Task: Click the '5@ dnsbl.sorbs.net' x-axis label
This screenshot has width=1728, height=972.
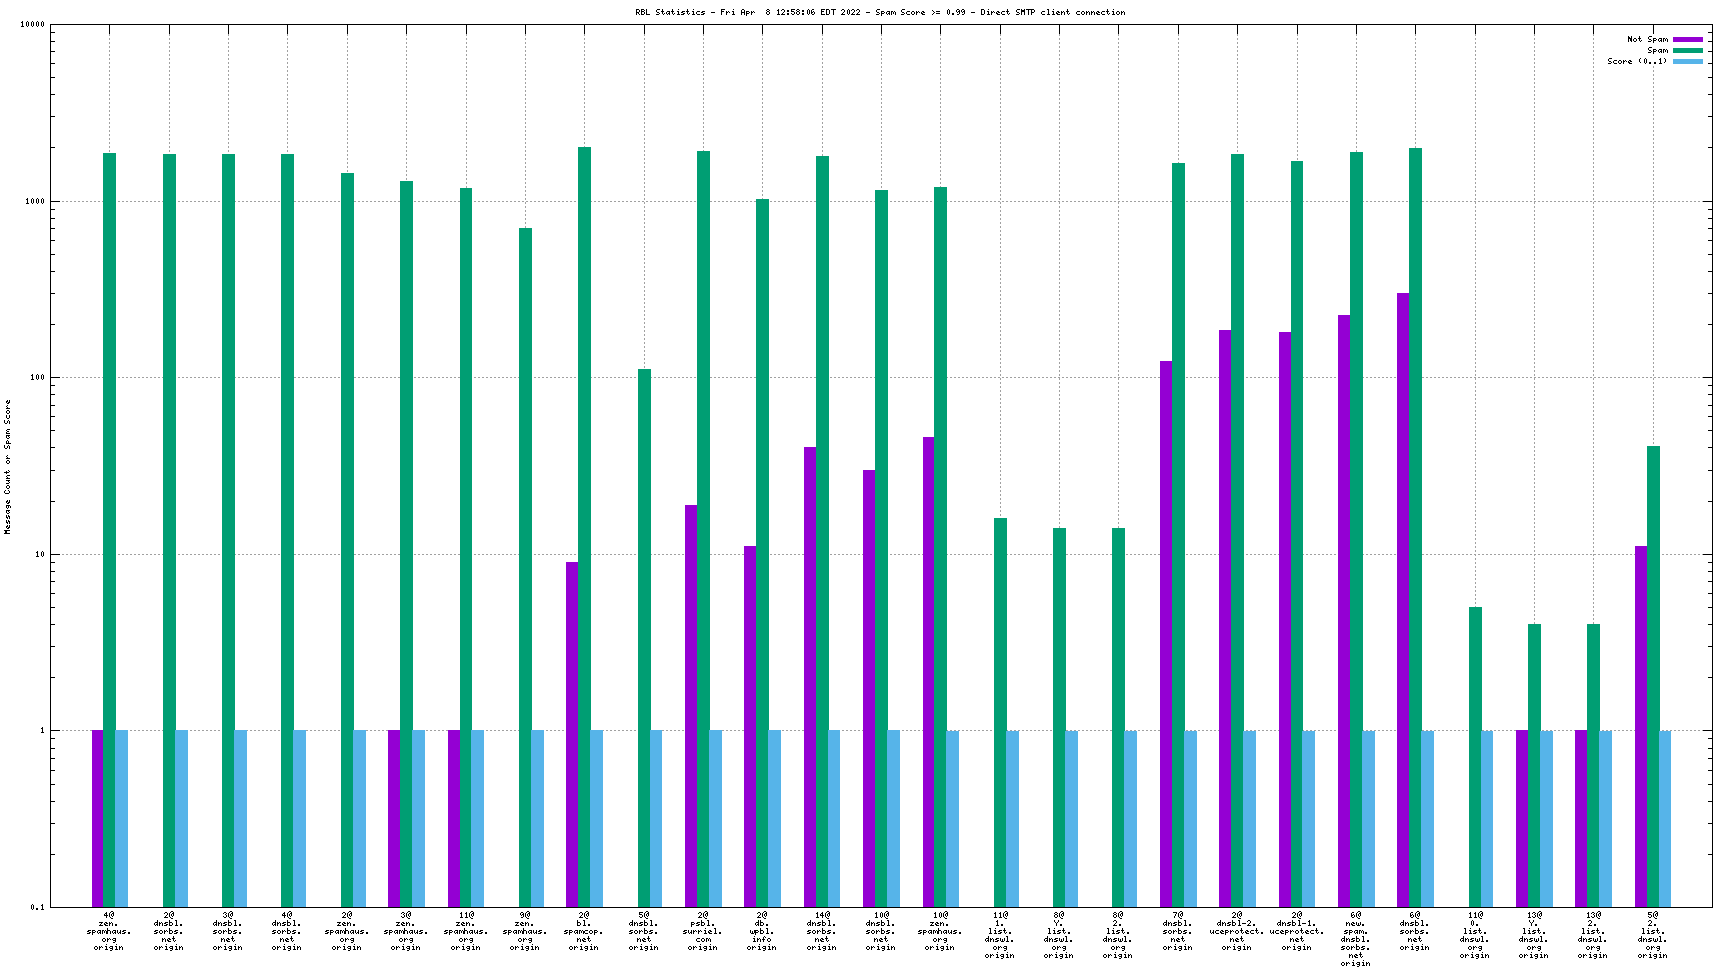Action: click(x=643, y=931)
